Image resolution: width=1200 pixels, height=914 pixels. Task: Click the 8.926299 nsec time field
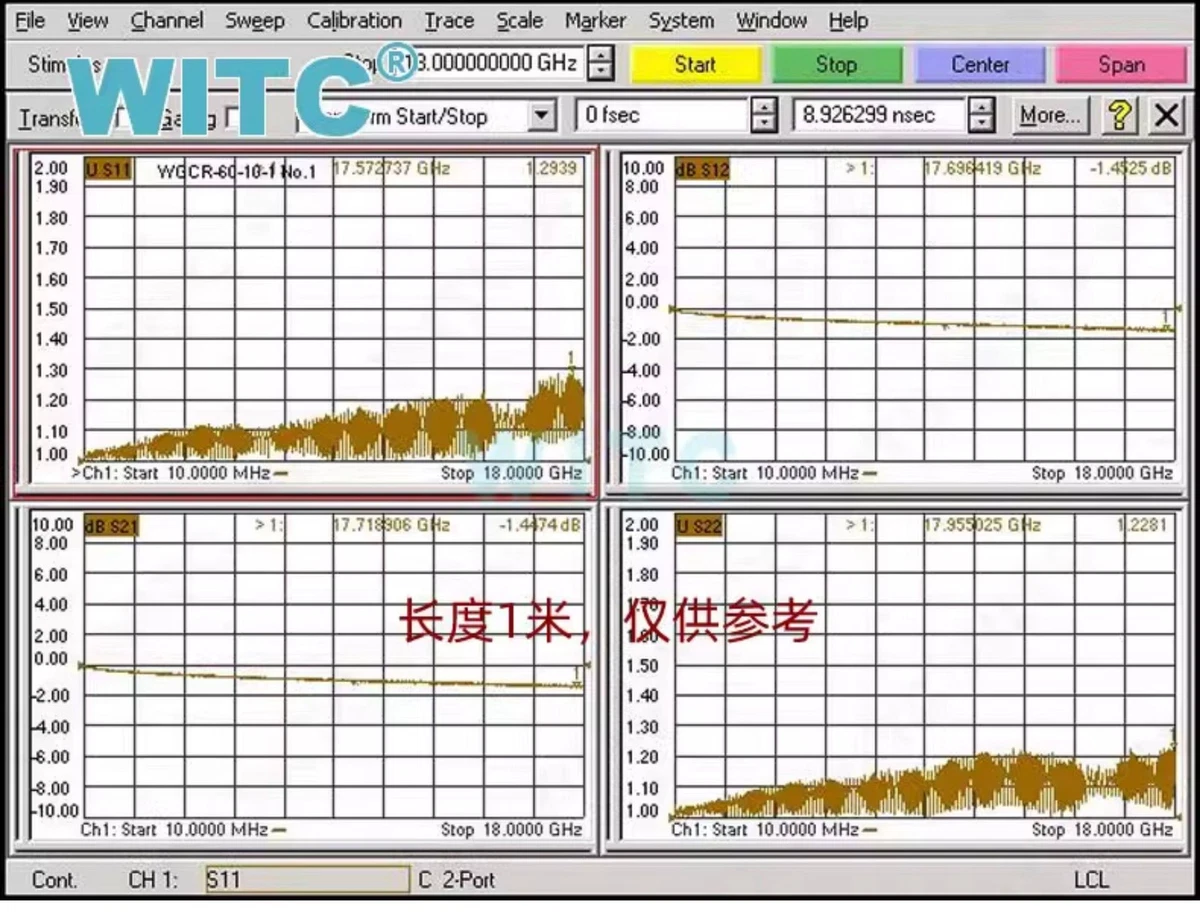point(880,115)
